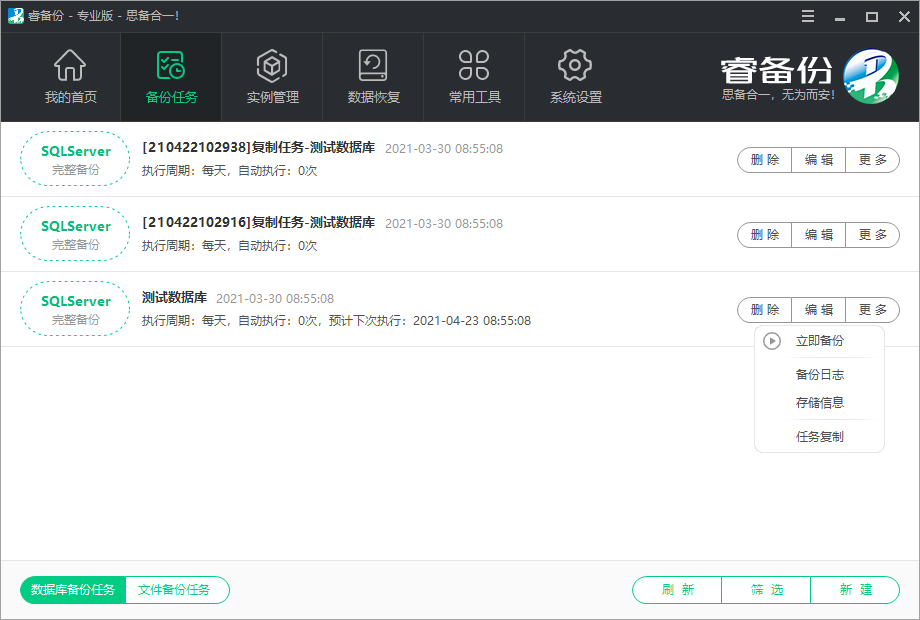Click the app icon in the title bar

click(16, 16)
